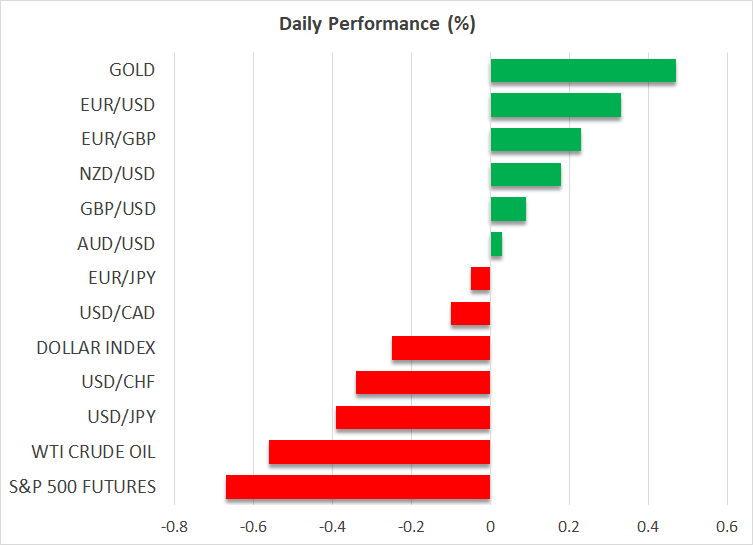Click the USD/CAD red bar

pos(471,313)
